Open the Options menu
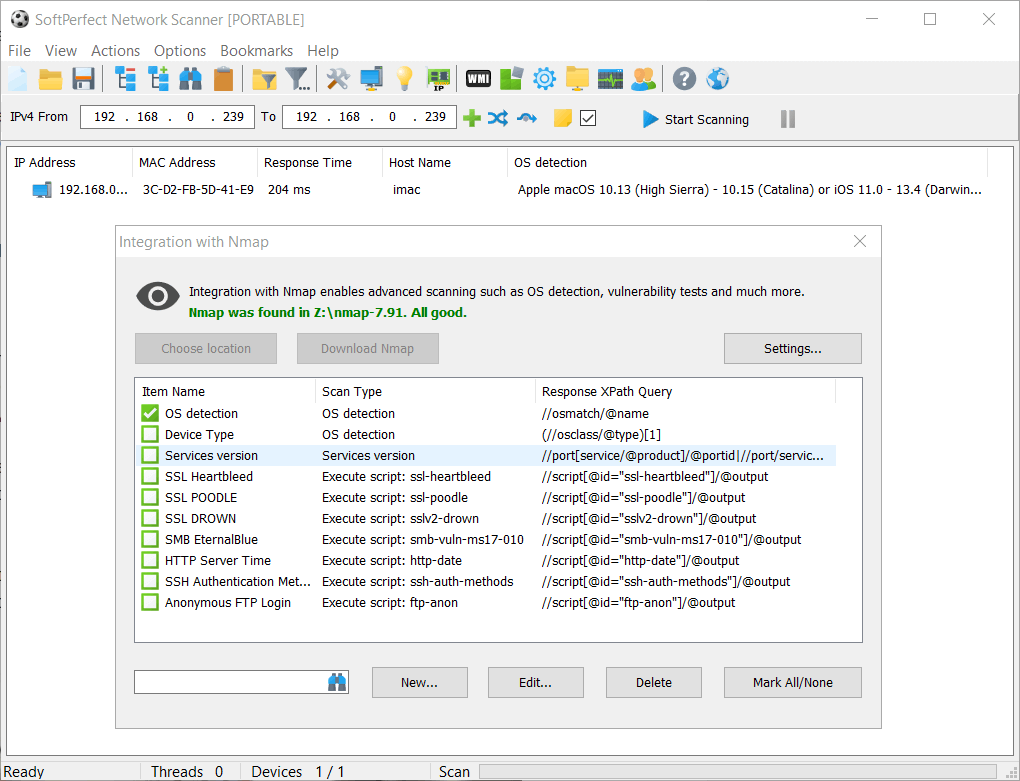This screenshot has width=1020, height=781. (x=180, y=51)
